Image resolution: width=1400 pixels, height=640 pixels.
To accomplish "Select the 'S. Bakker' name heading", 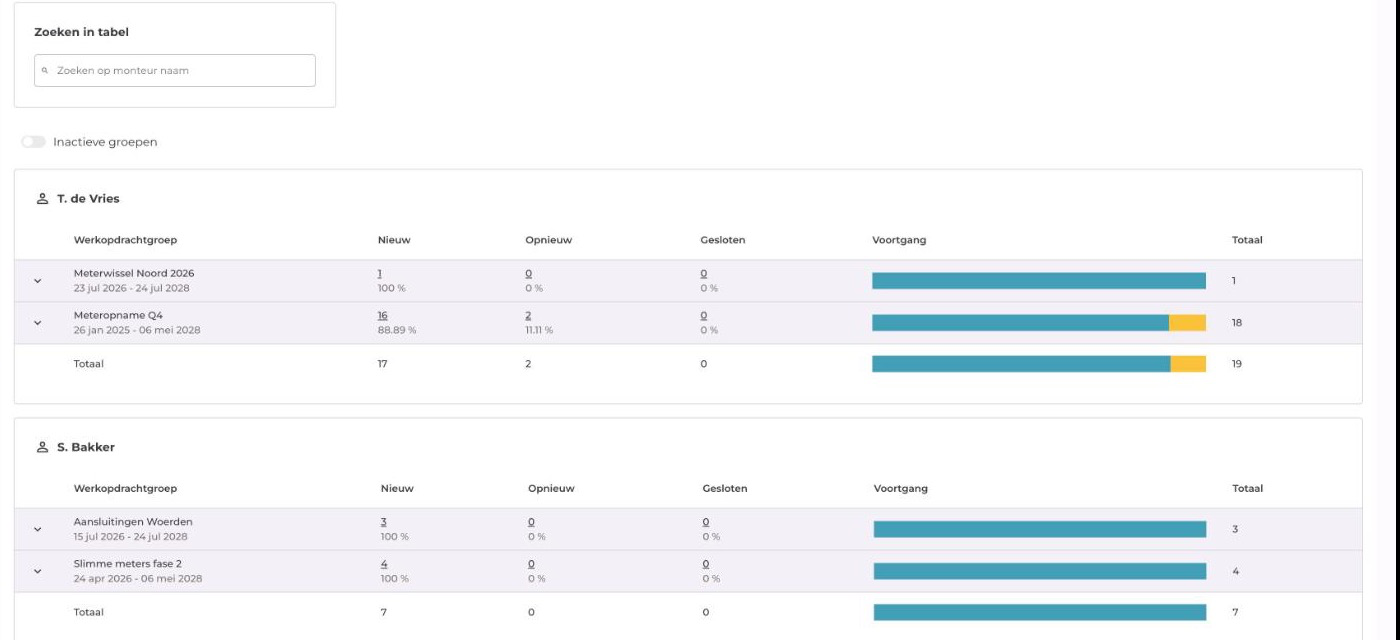I will [x=85, y=447].
